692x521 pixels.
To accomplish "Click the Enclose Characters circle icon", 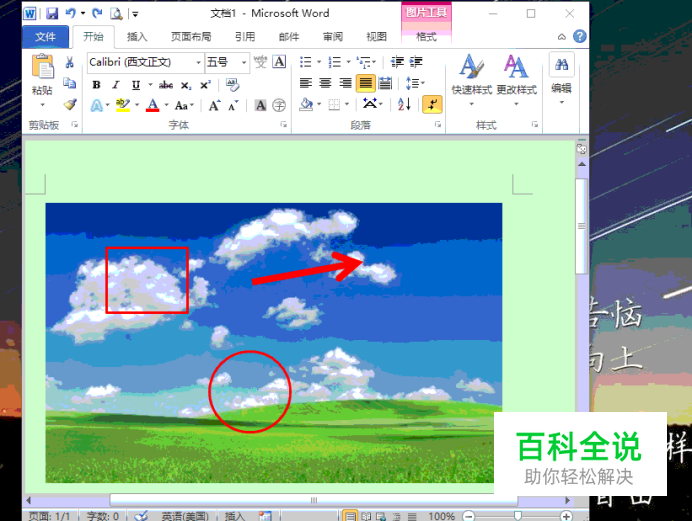I will (x=279, y=105).
